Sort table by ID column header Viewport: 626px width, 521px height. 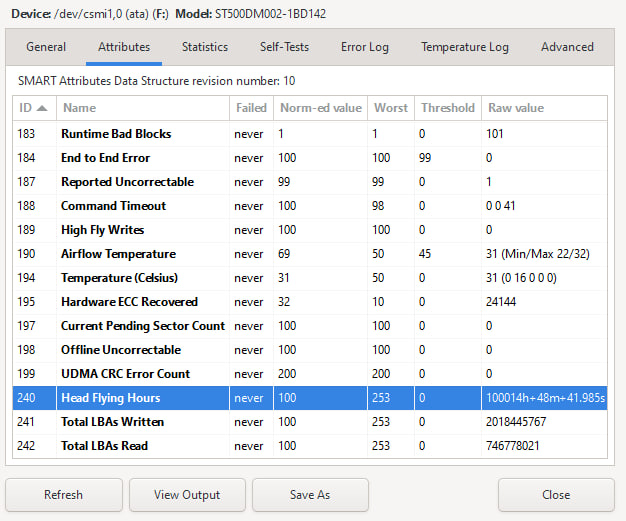click(34, 108)
